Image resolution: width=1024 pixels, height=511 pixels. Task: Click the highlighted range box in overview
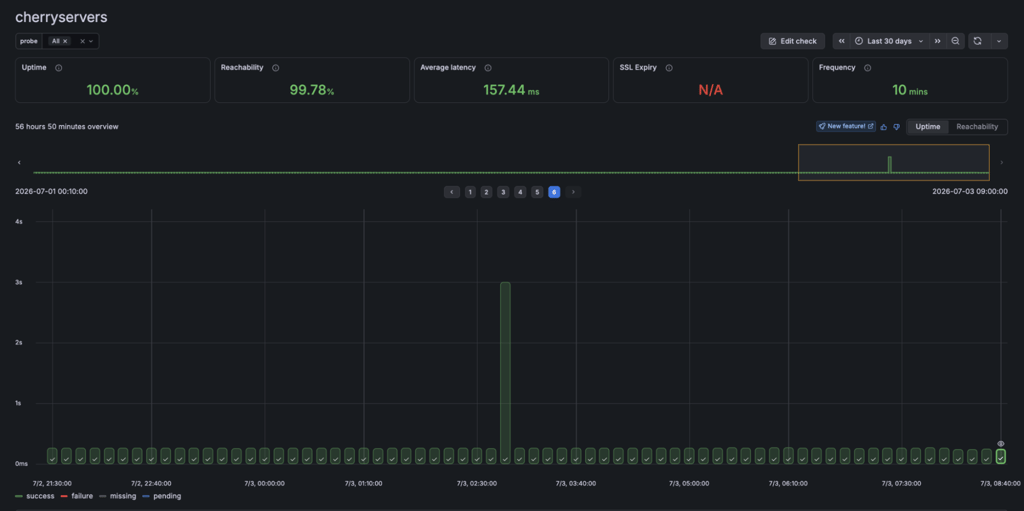click(x=893, y=162)
